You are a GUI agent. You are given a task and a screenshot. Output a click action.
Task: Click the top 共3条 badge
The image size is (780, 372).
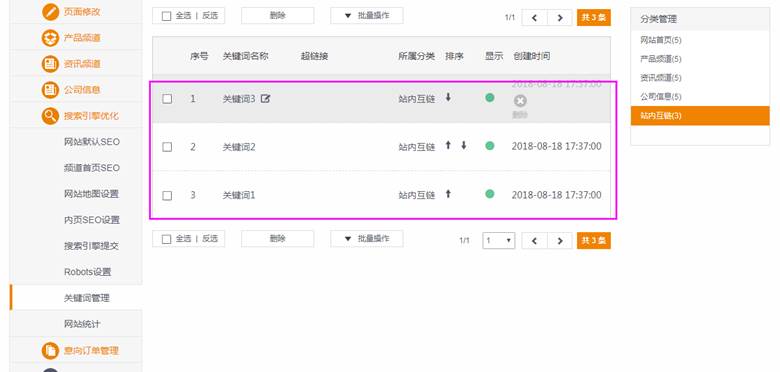(x=594, y=18)
